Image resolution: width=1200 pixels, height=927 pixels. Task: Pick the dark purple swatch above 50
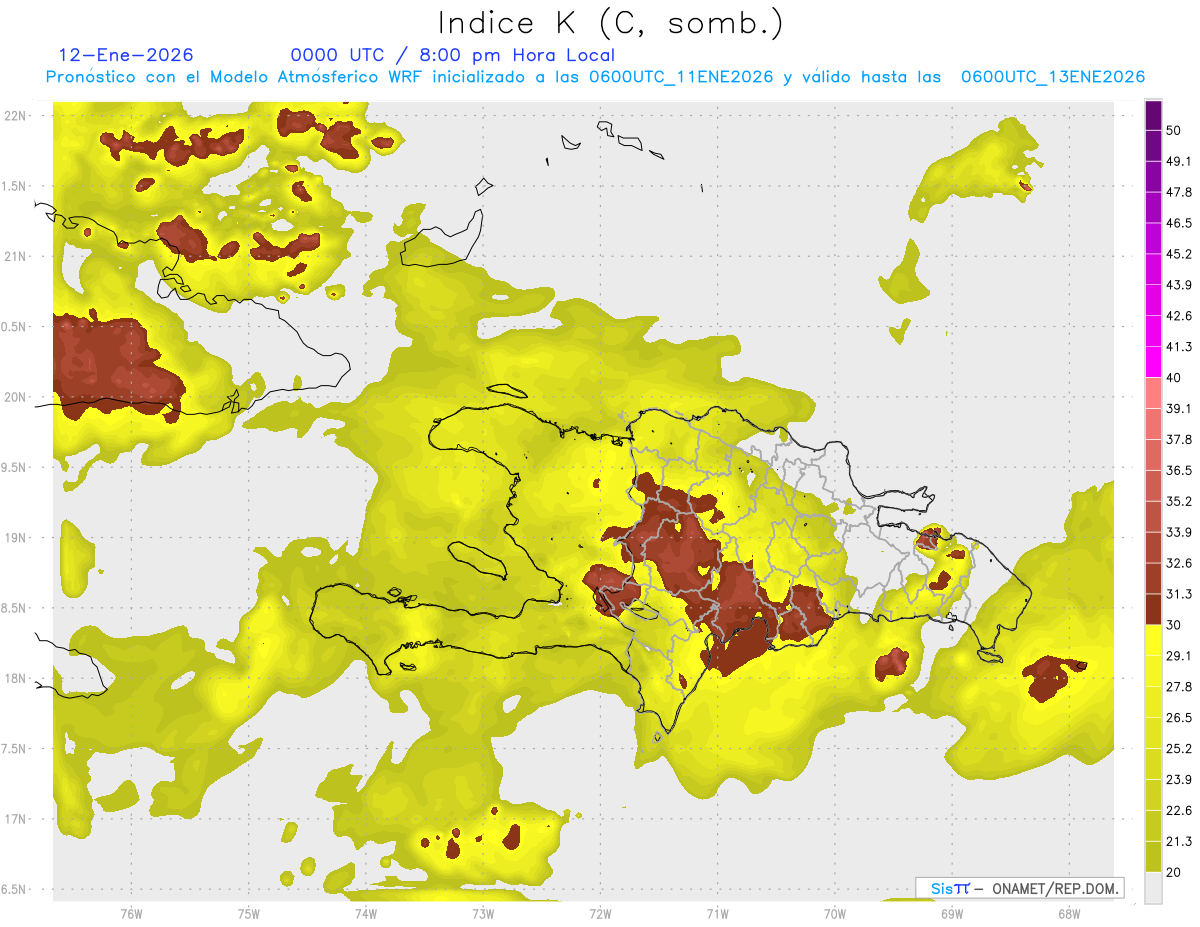[x=1153, y=116]
